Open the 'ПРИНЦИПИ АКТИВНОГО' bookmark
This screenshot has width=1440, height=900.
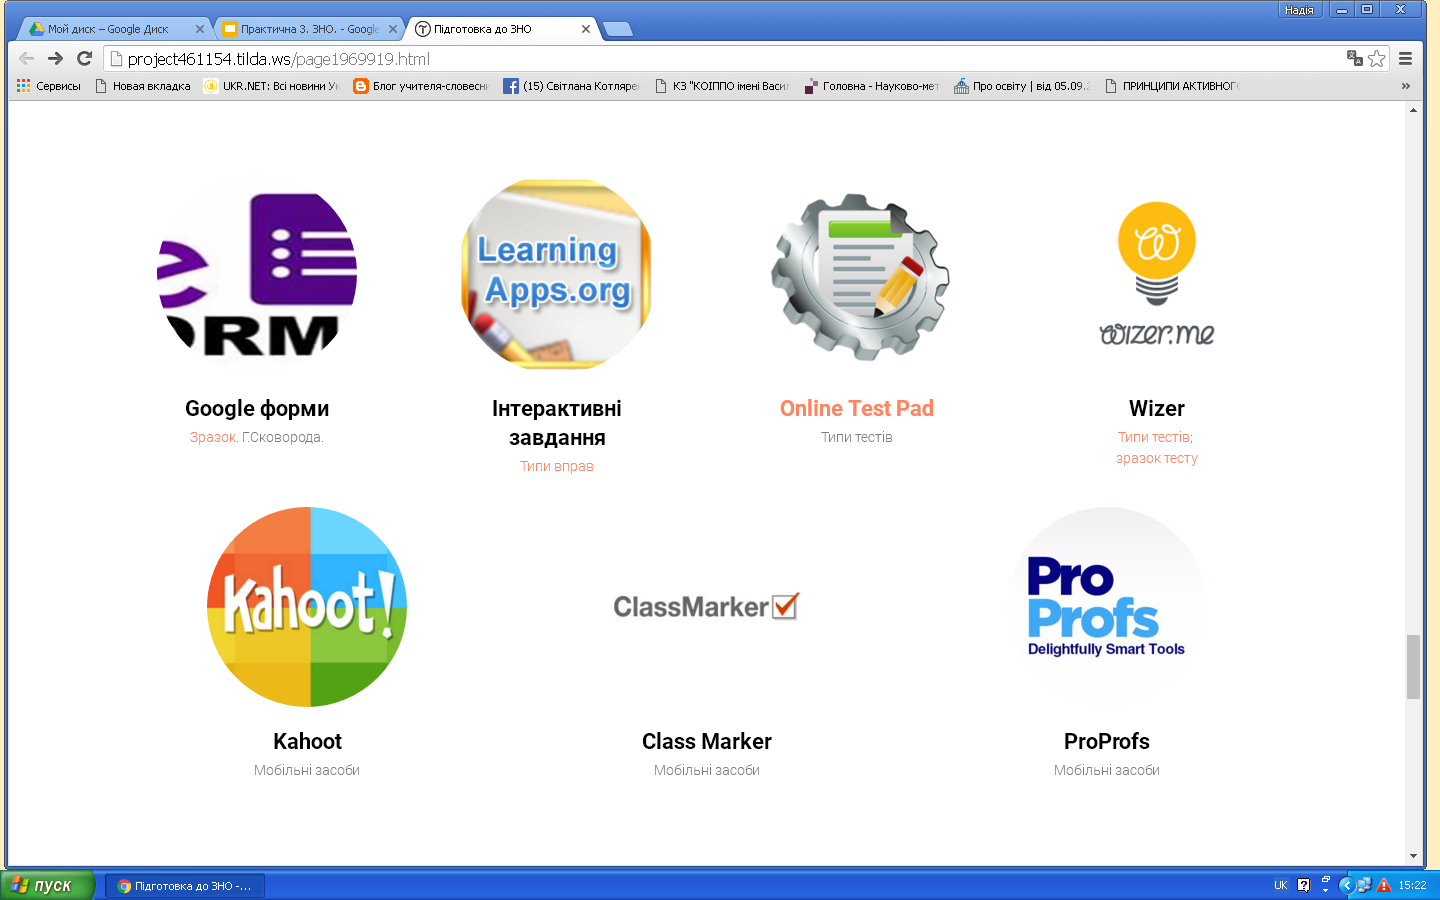(1171, 86)
